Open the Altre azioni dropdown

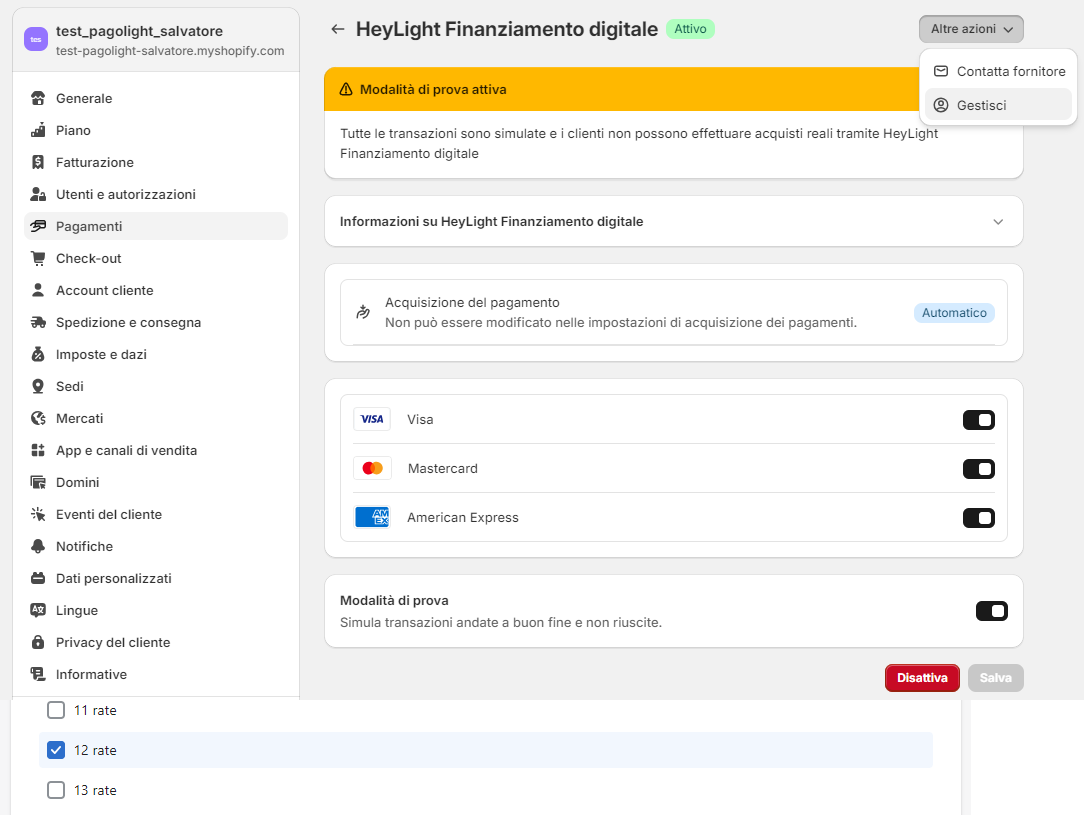coord(971,29)
